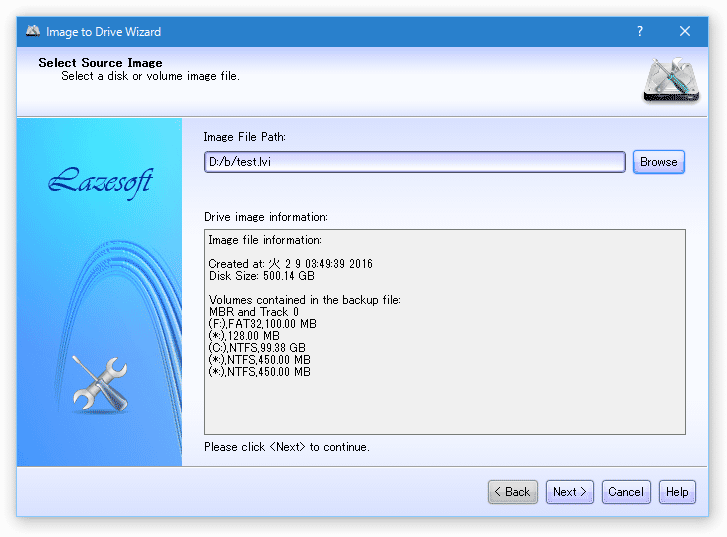The height and width of the screenshot is (537, 727).
Task: Click the title bar question mark help icon
Action: (x=640, y=32)
